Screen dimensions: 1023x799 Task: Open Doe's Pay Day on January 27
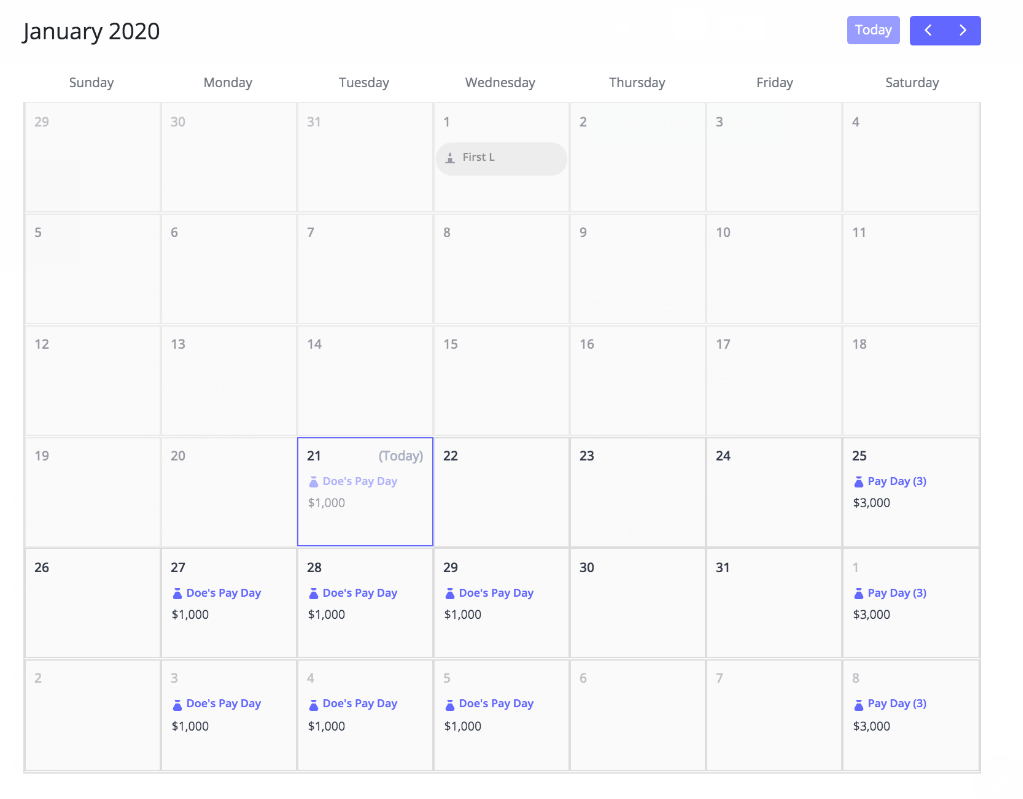click(x=223, y=593)
